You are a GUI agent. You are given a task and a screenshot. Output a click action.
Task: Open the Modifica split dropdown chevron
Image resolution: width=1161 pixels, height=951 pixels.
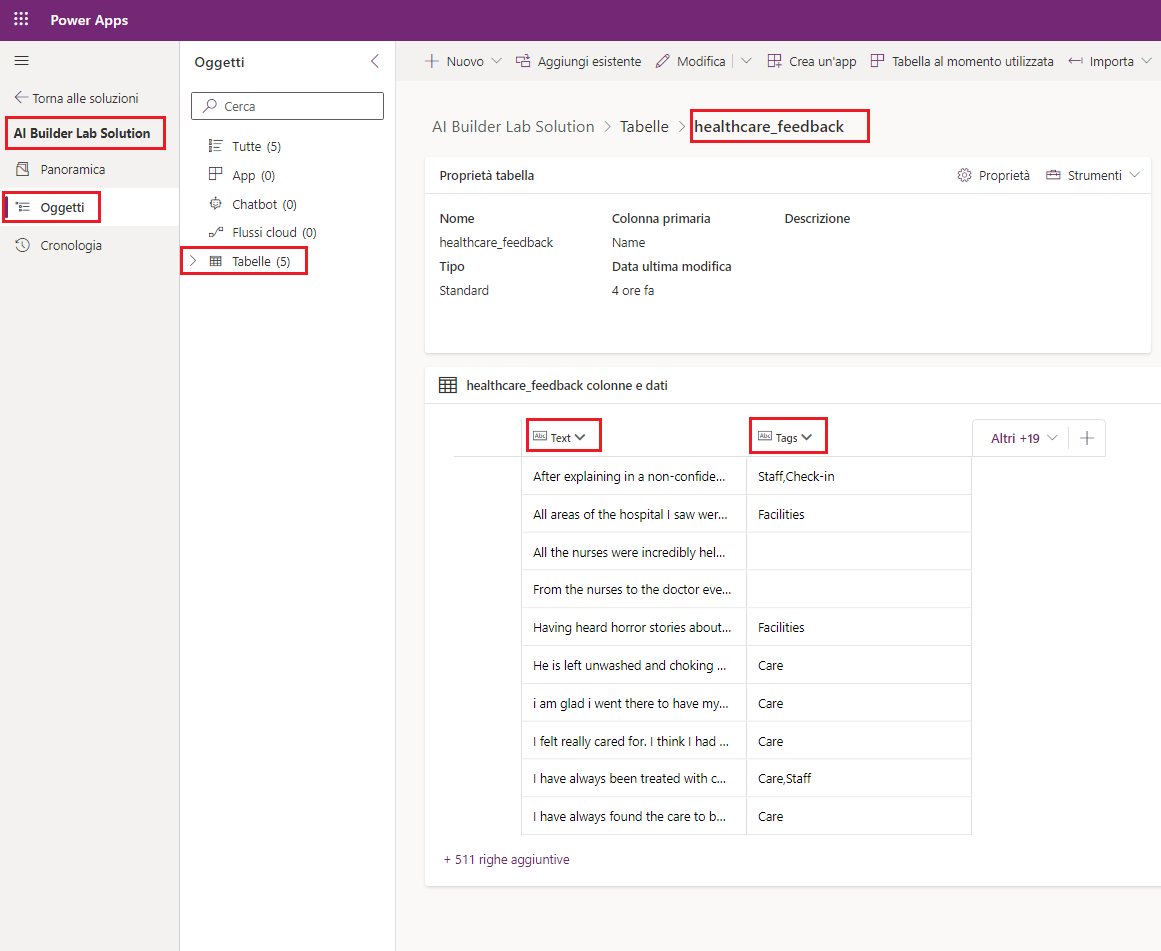[x=746, y=61]
